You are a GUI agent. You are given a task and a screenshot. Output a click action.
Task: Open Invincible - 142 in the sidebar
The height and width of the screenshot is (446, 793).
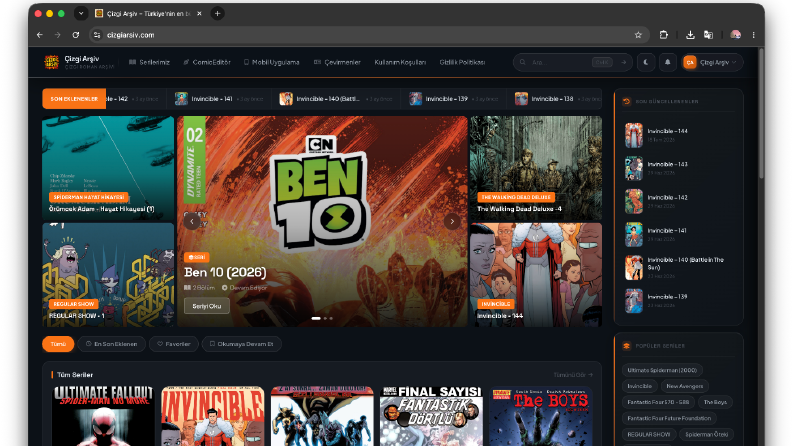click(678, 201)
